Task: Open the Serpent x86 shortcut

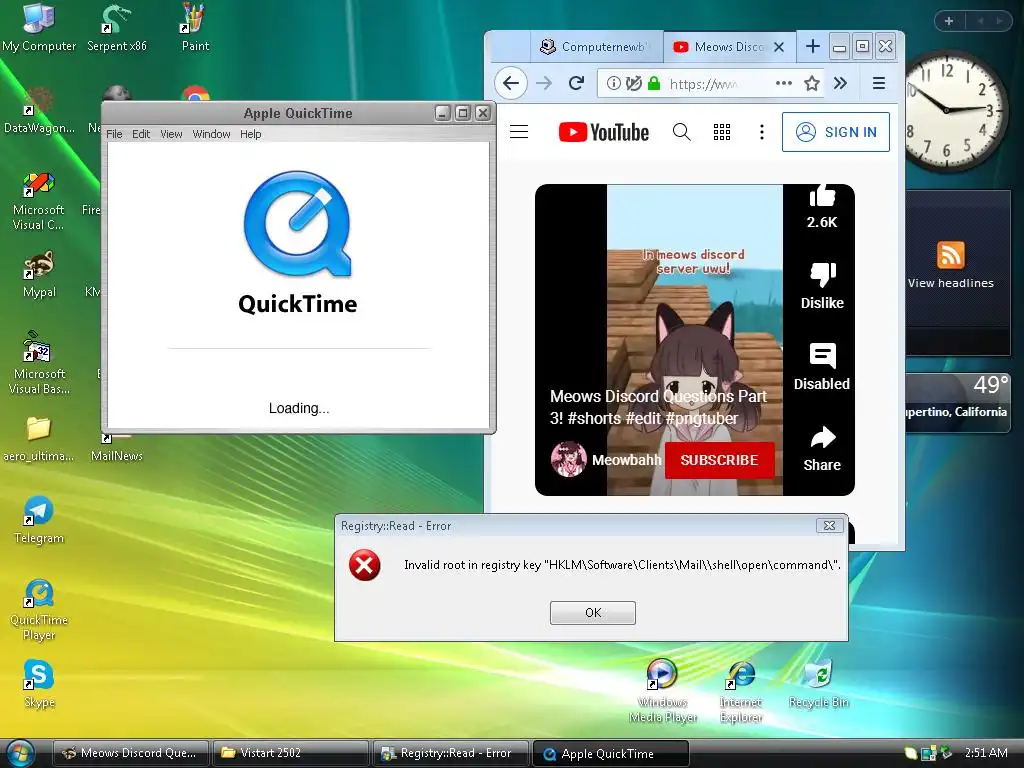Action: tap(116, 27)
